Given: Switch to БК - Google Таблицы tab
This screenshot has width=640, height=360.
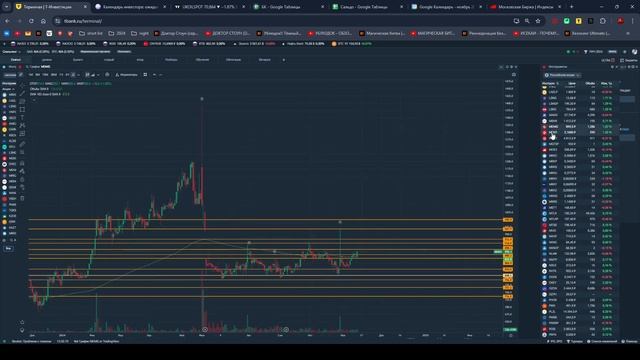Looking at the screenshot, I should click(289, 7).
